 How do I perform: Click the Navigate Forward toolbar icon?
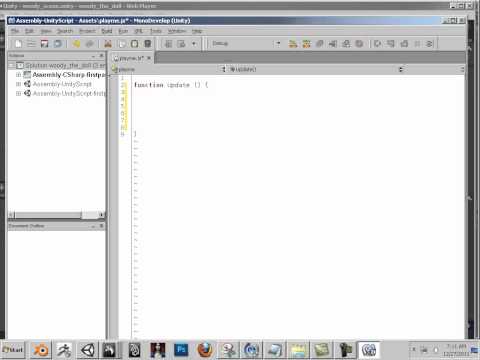[181, 44]
